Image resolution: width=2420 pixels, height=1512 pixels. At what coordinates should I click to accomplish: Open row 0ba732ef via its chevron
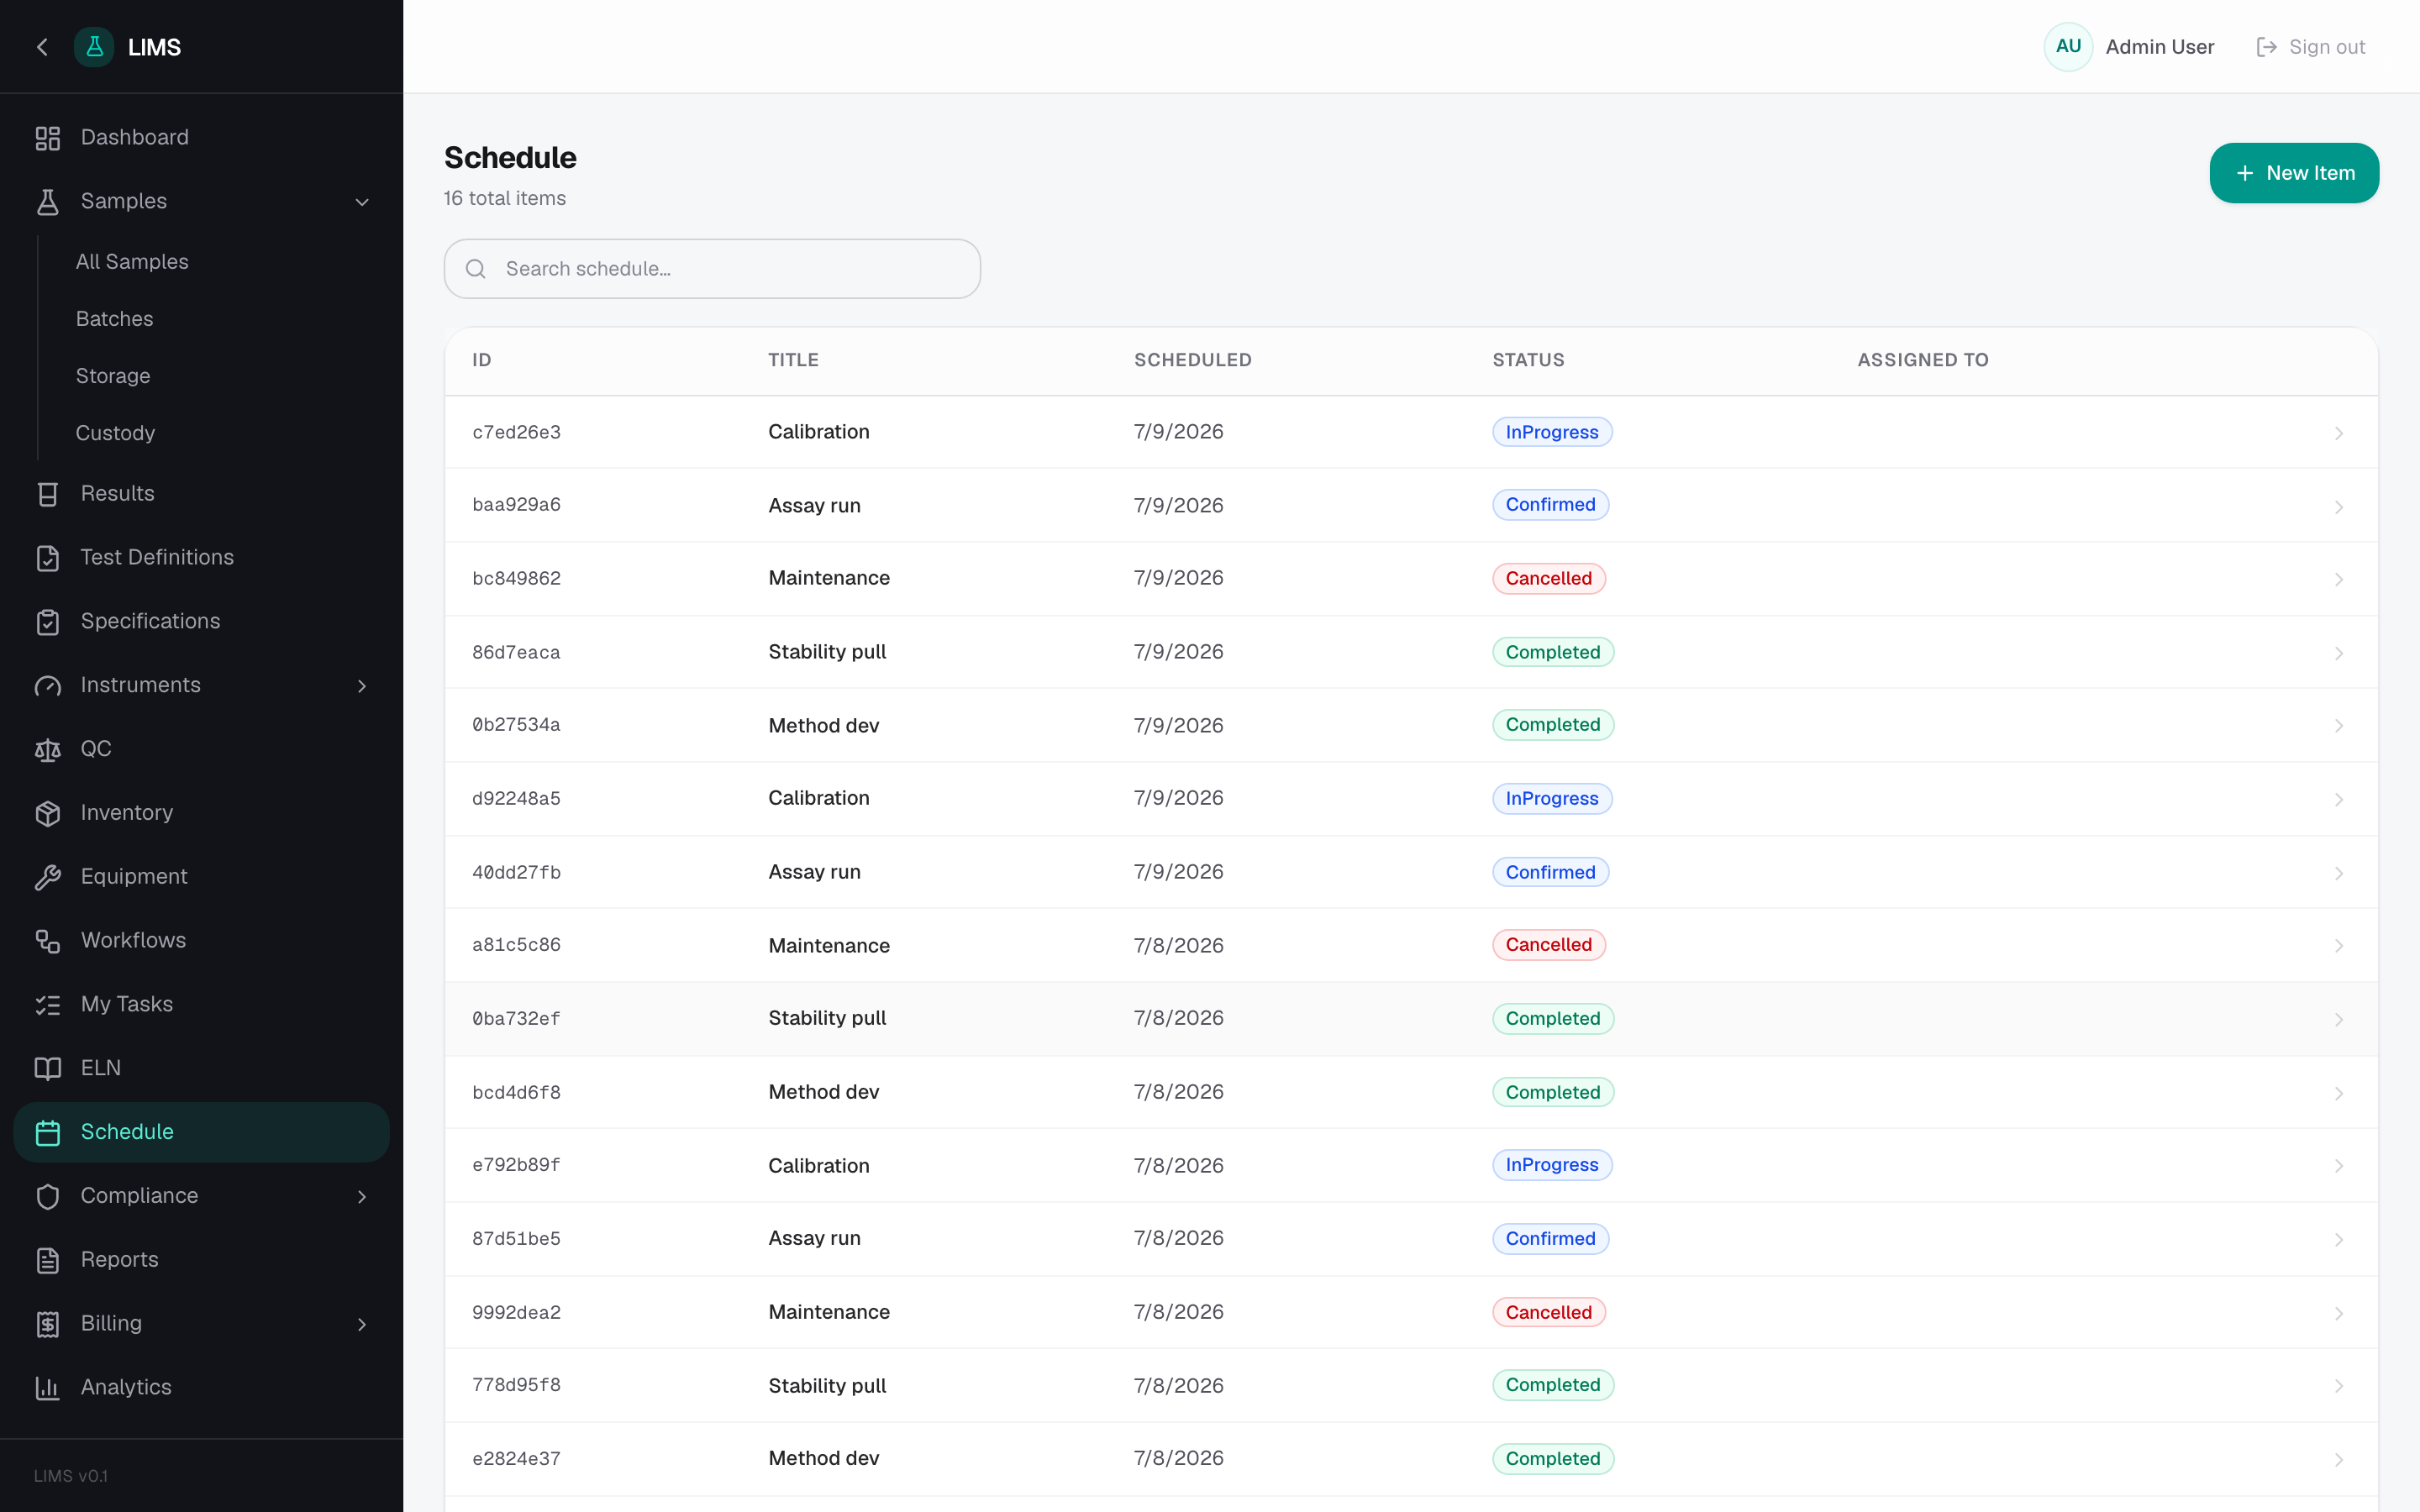2338,1020
